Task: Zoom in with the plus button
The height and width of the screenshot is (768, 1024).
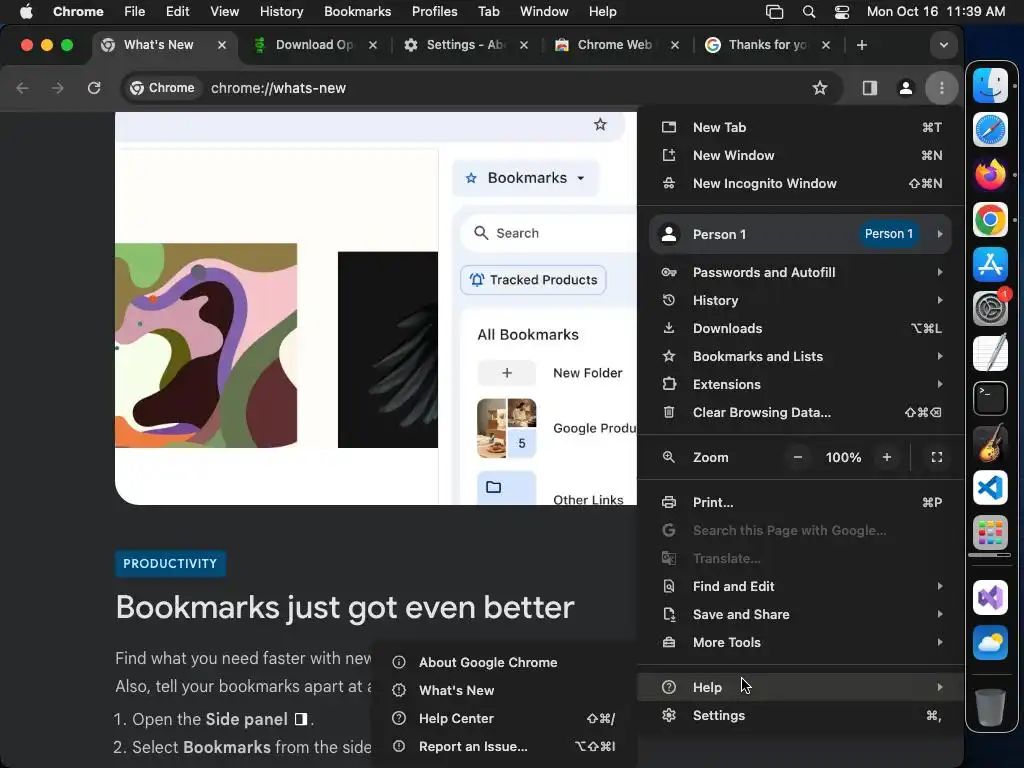Action: (886, 457)
